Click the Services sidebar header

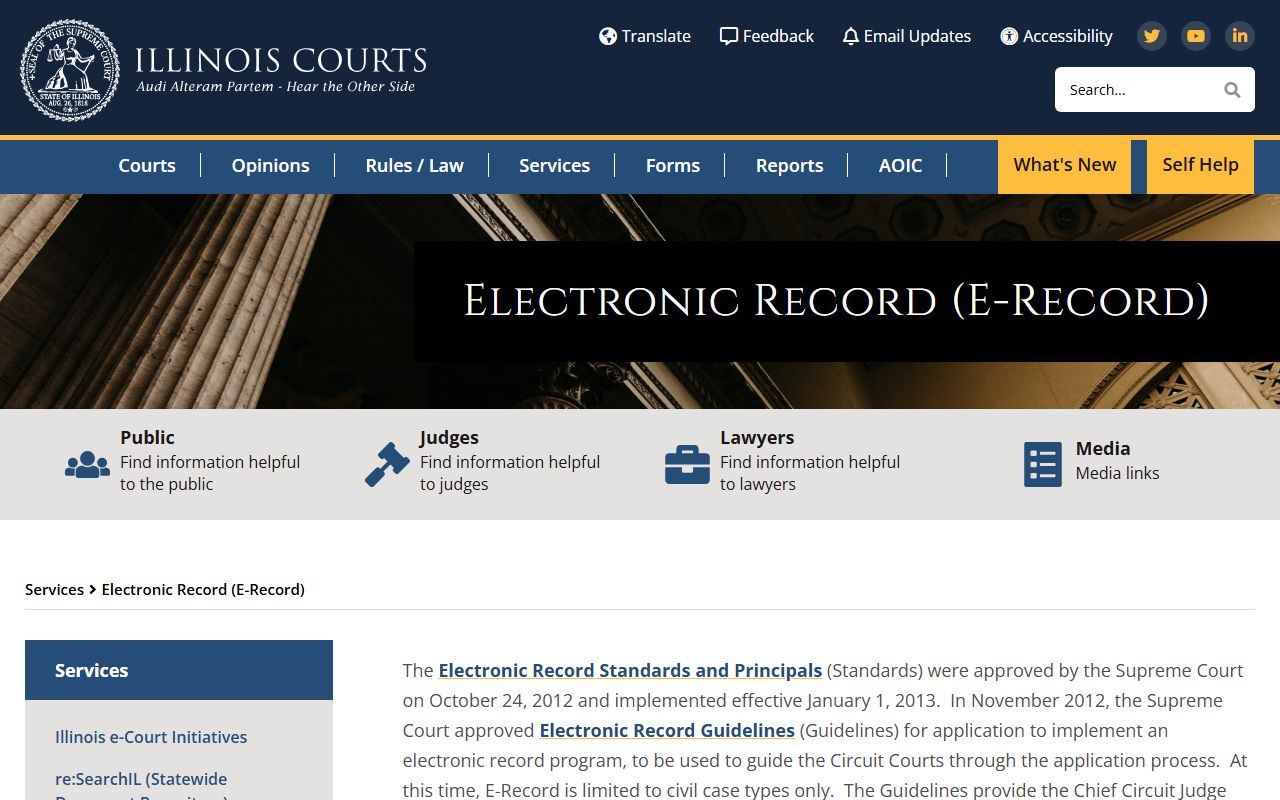point(179,670)
